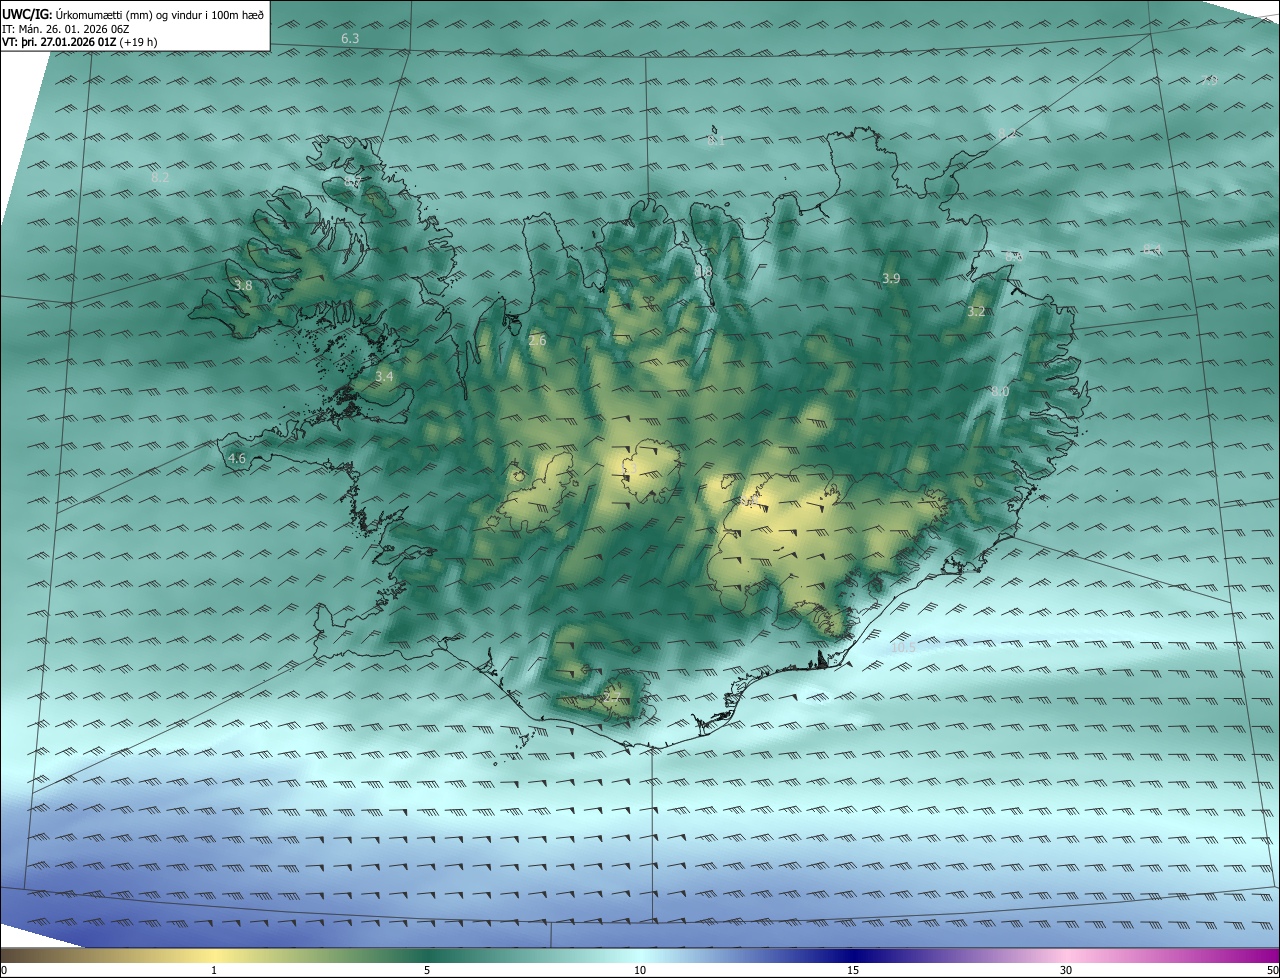The height and width of the screenshot is (978, 1280).
Task: Click the 3.4 value label on the map
Action: point(384,377)
